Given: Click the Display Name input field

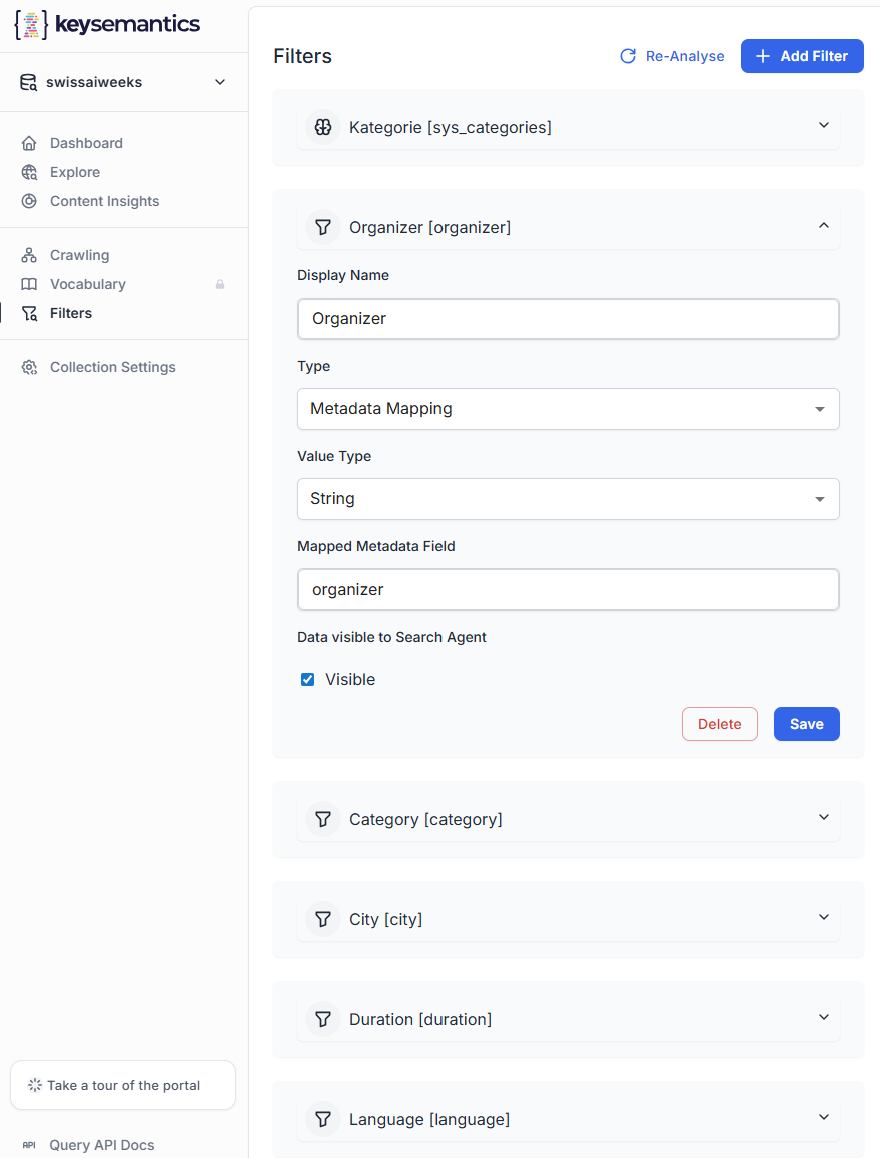Looking at the screenshot, I should coord(568,319).
